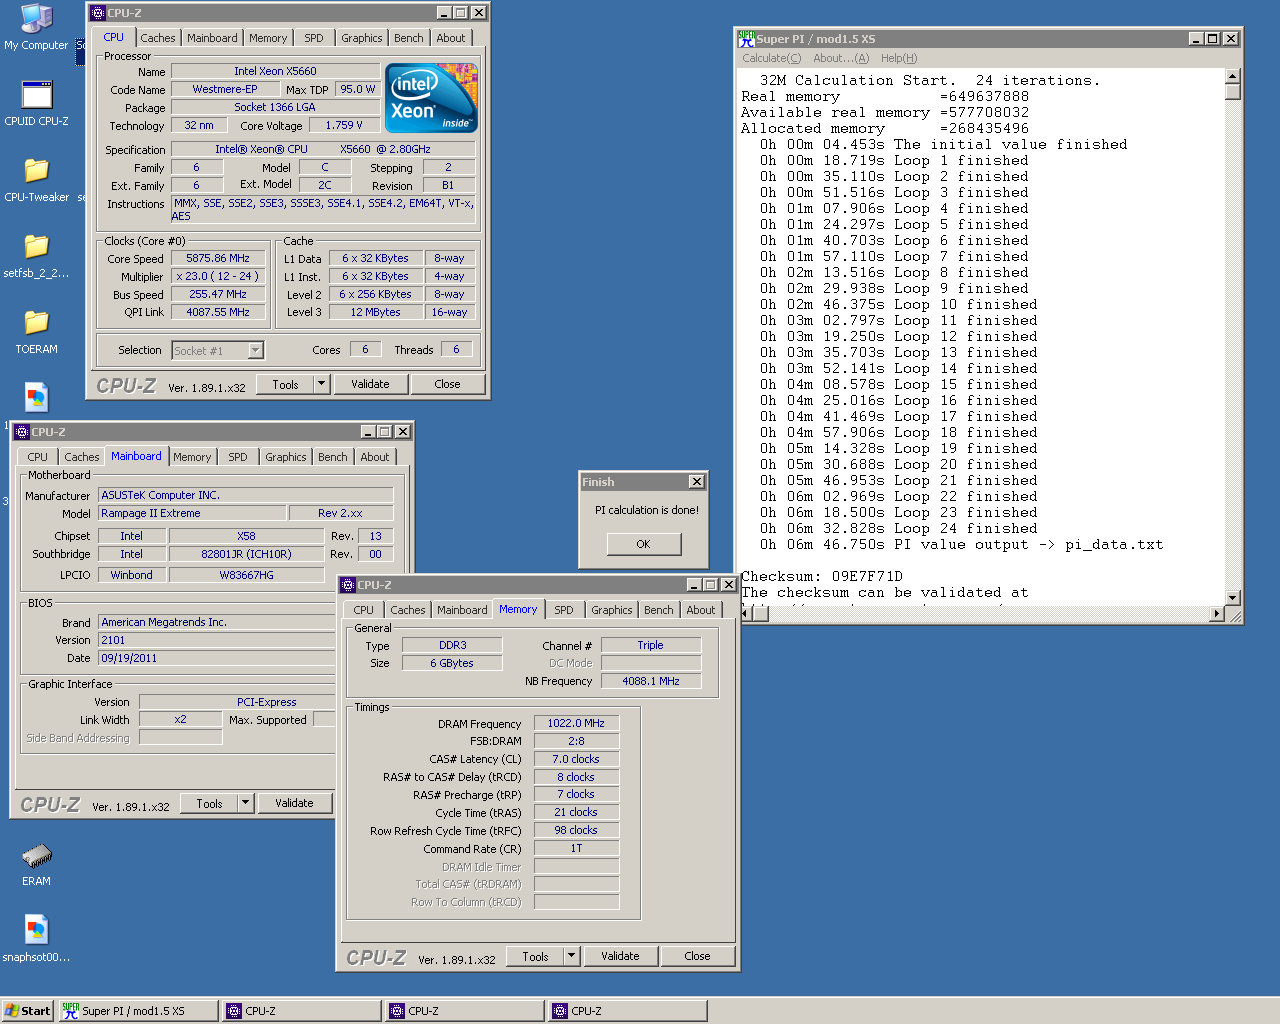Click the Super PI title bar icon
Viewport: 1280px width, 1024px height.
[746, 38]
